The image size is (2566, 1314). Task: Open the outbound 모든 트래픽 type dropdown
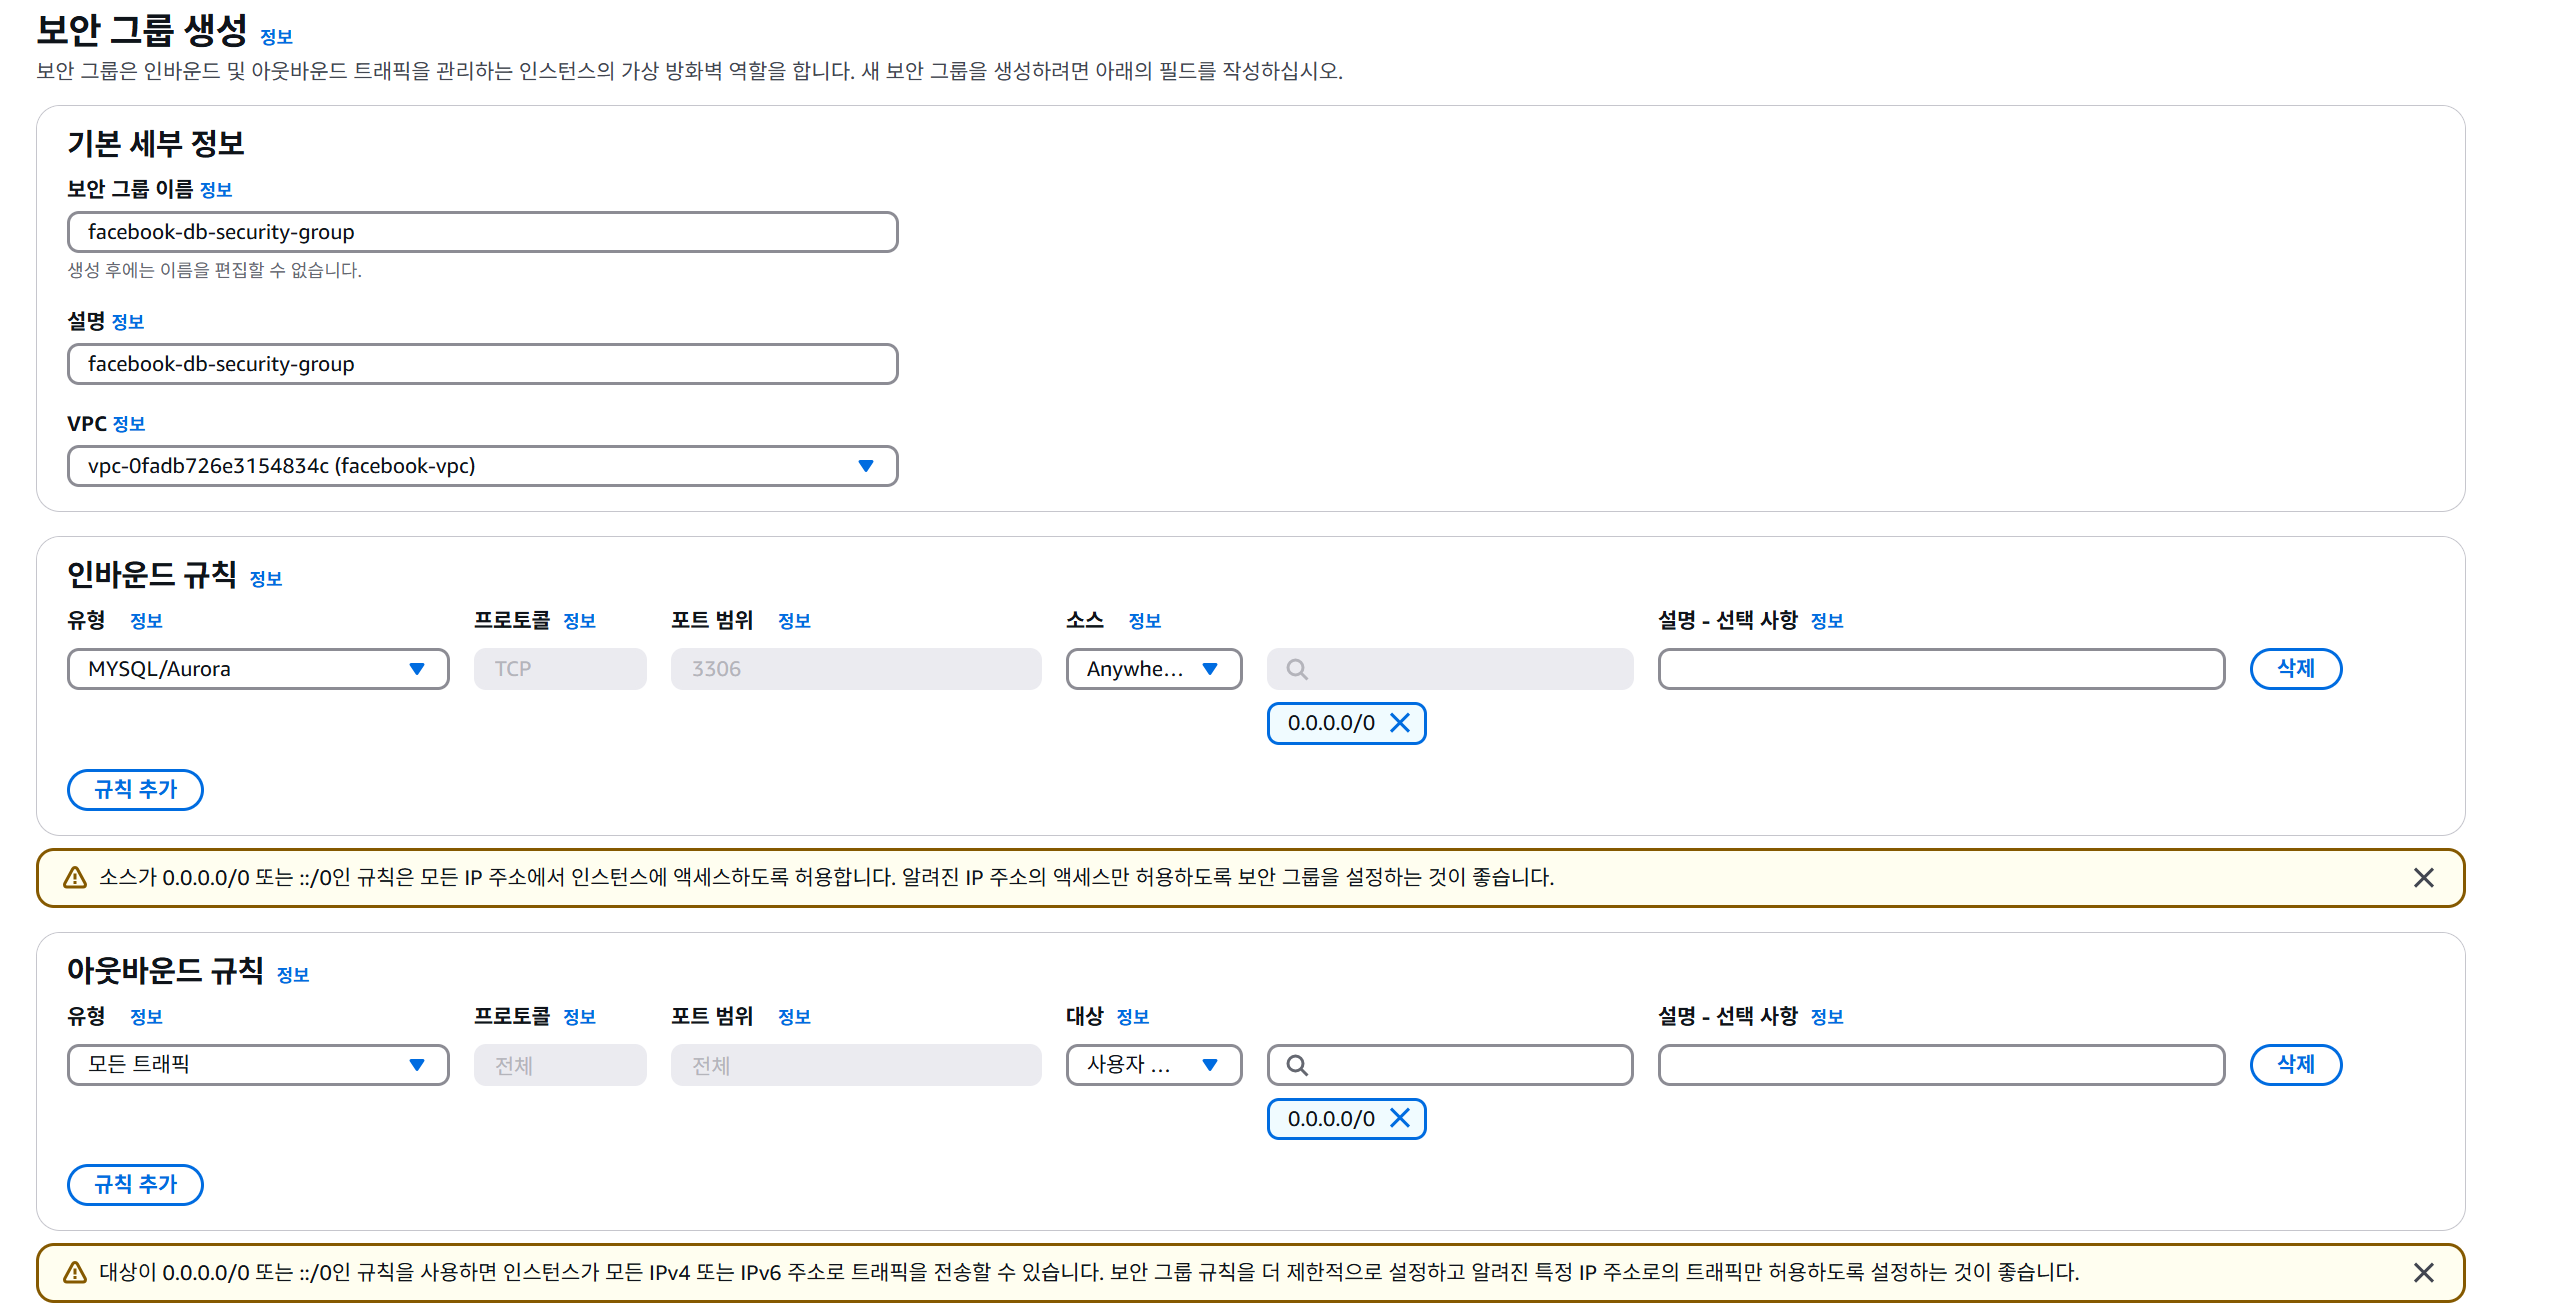click(258, 1065)
